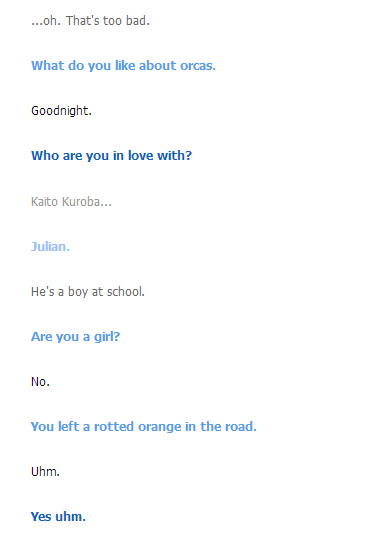Click the word 'love' in the dark blue question
This screenshot has height=542, width=367.
(x=141, y=156)
